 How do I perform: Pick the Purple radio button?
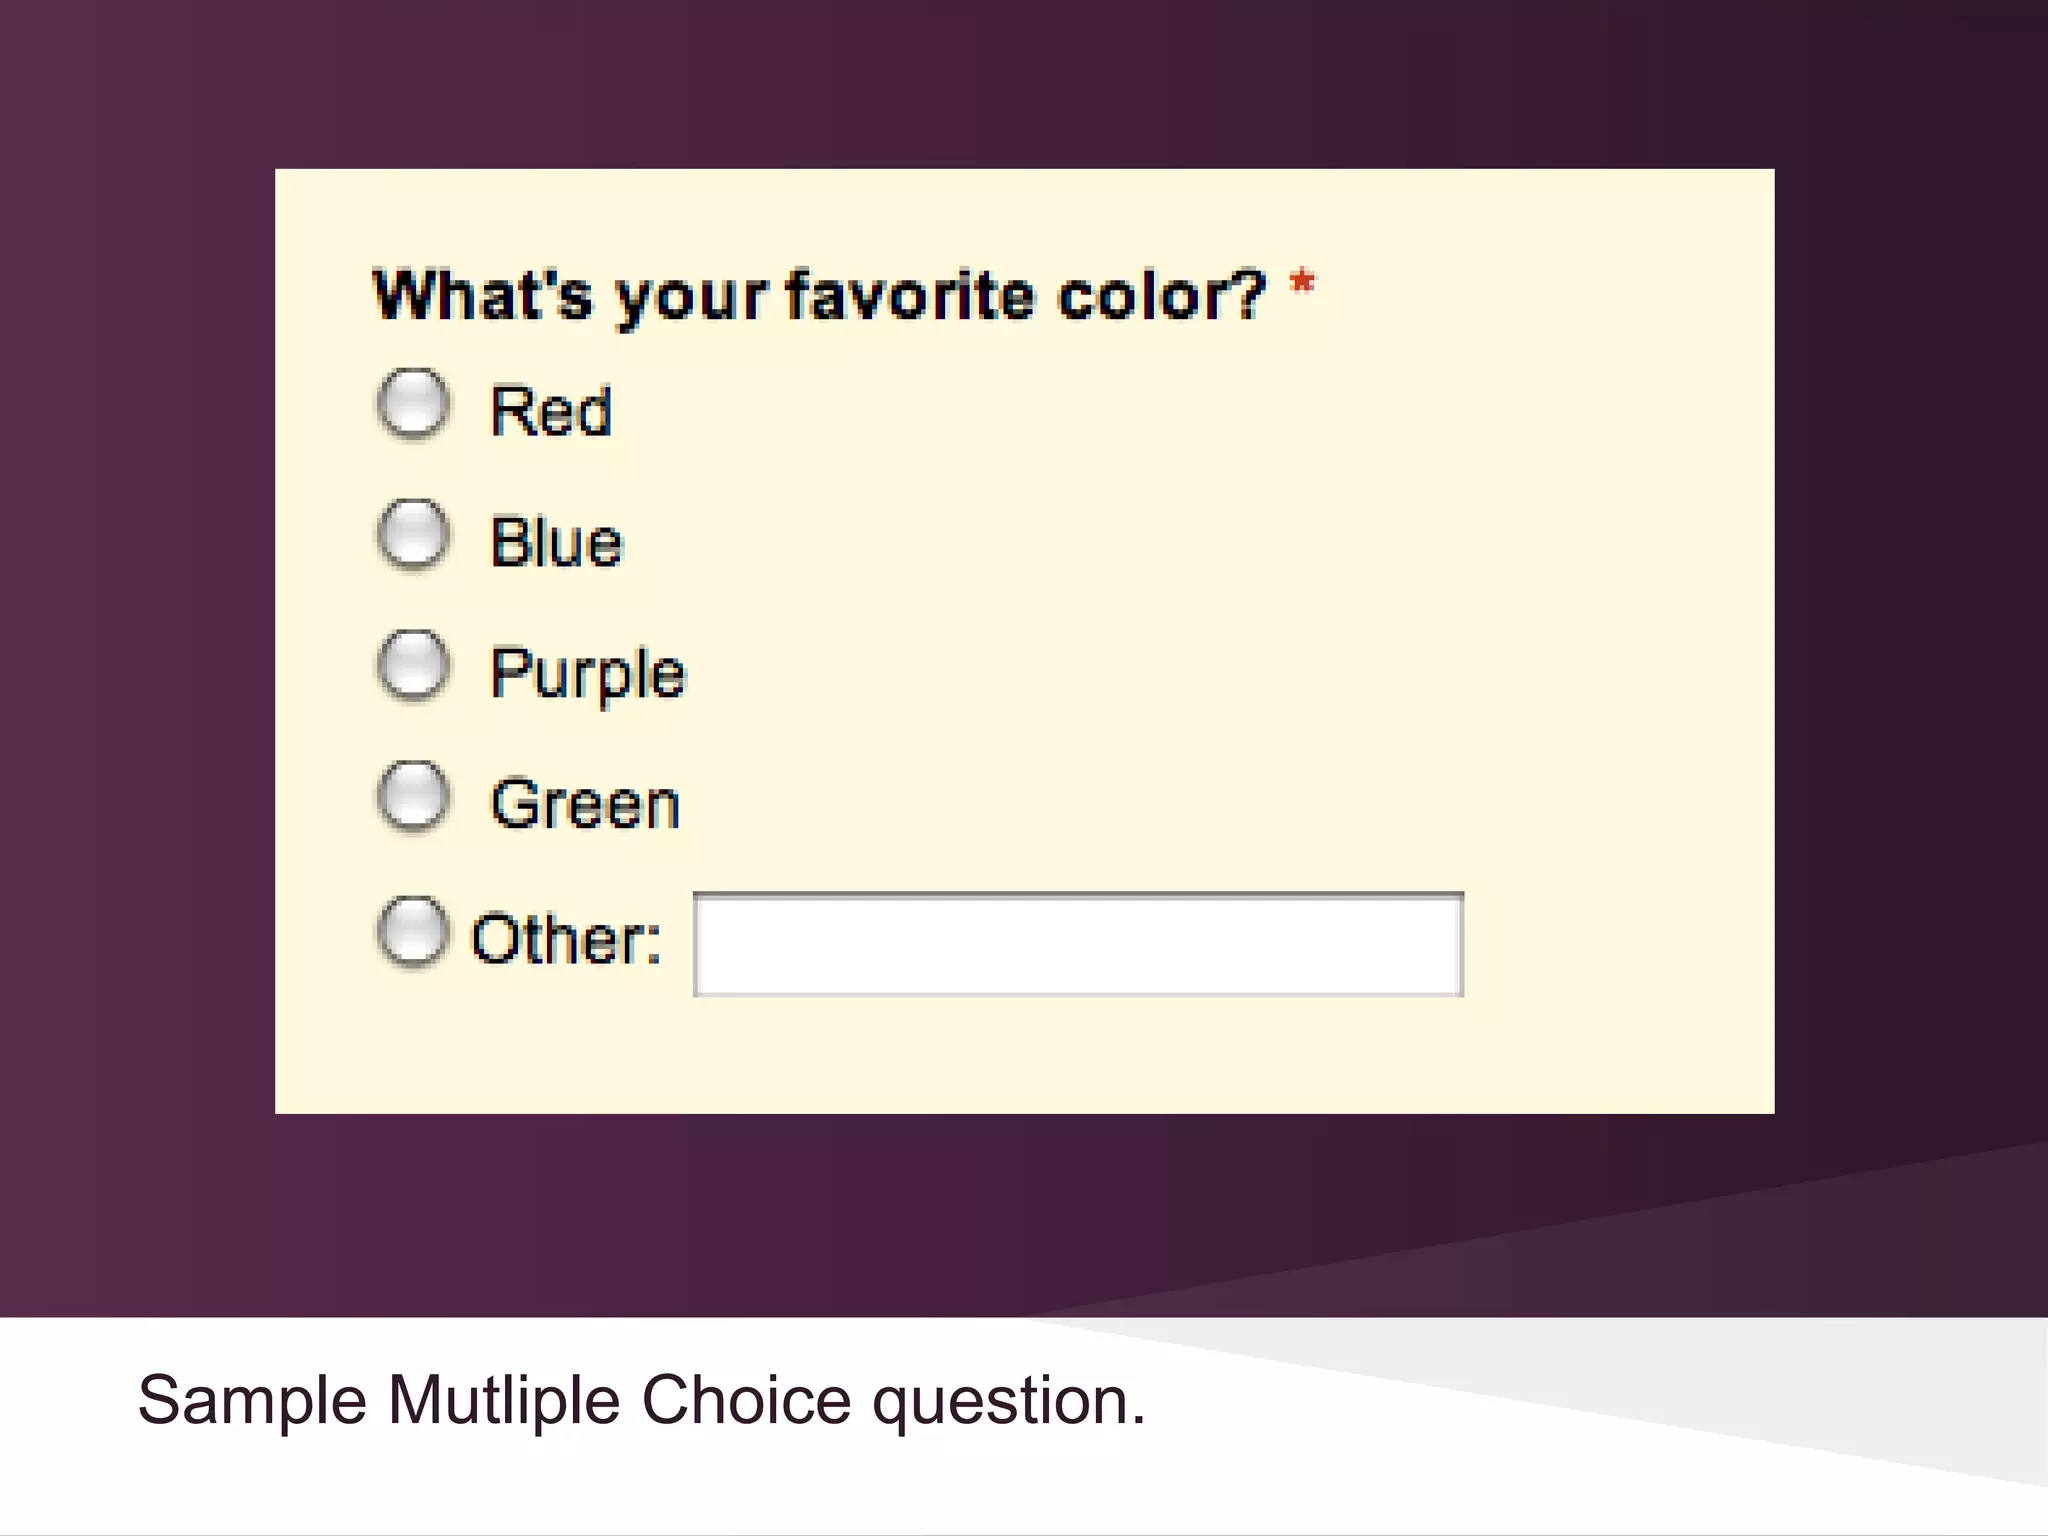tap(413, 666)
